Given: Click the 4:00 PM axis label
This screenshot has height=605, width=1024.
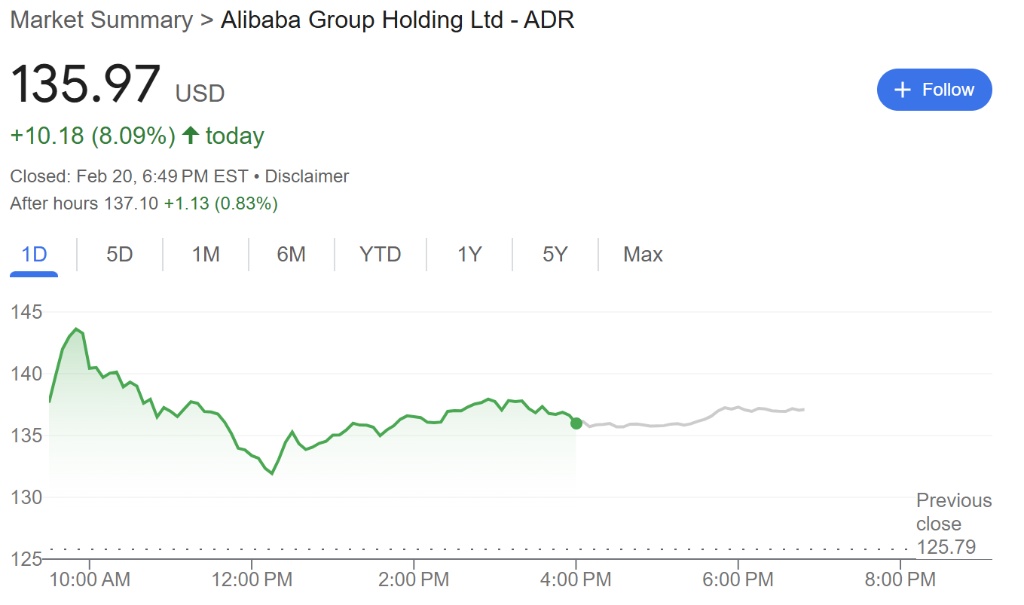Looking at the screenshot, I should click(x=575, y=579).
